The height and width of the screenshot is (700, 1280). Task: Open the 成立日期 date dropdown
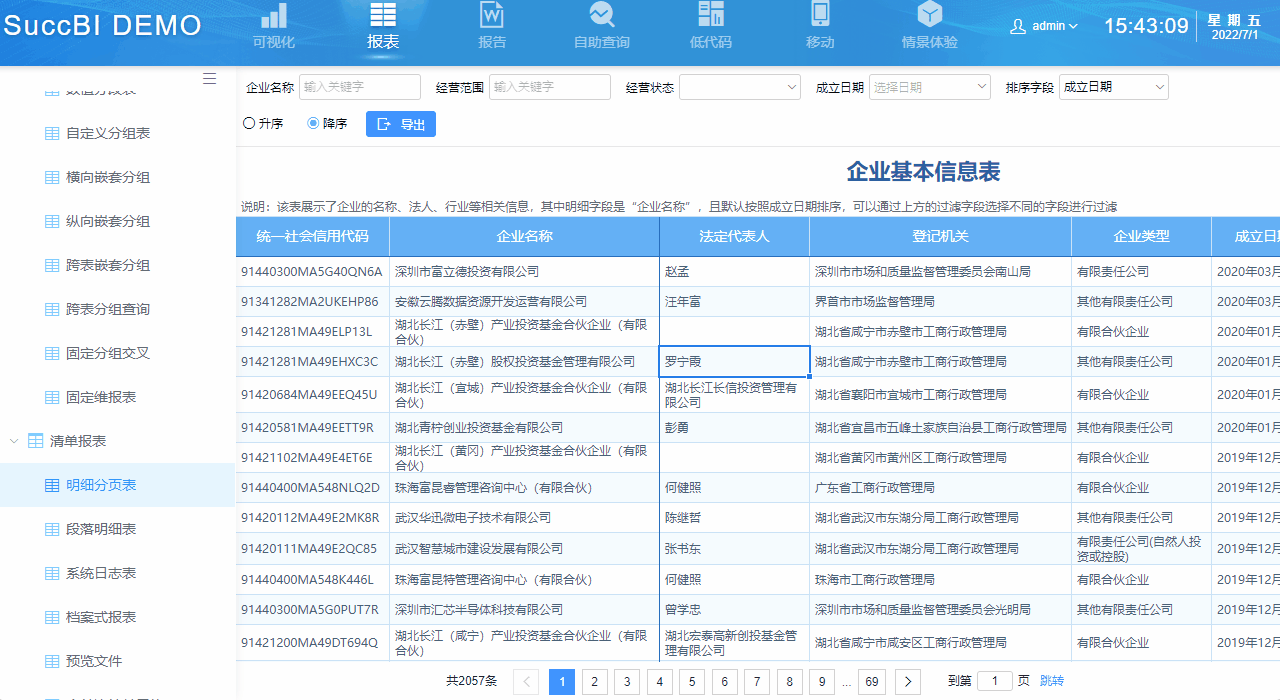click(930, 87)
